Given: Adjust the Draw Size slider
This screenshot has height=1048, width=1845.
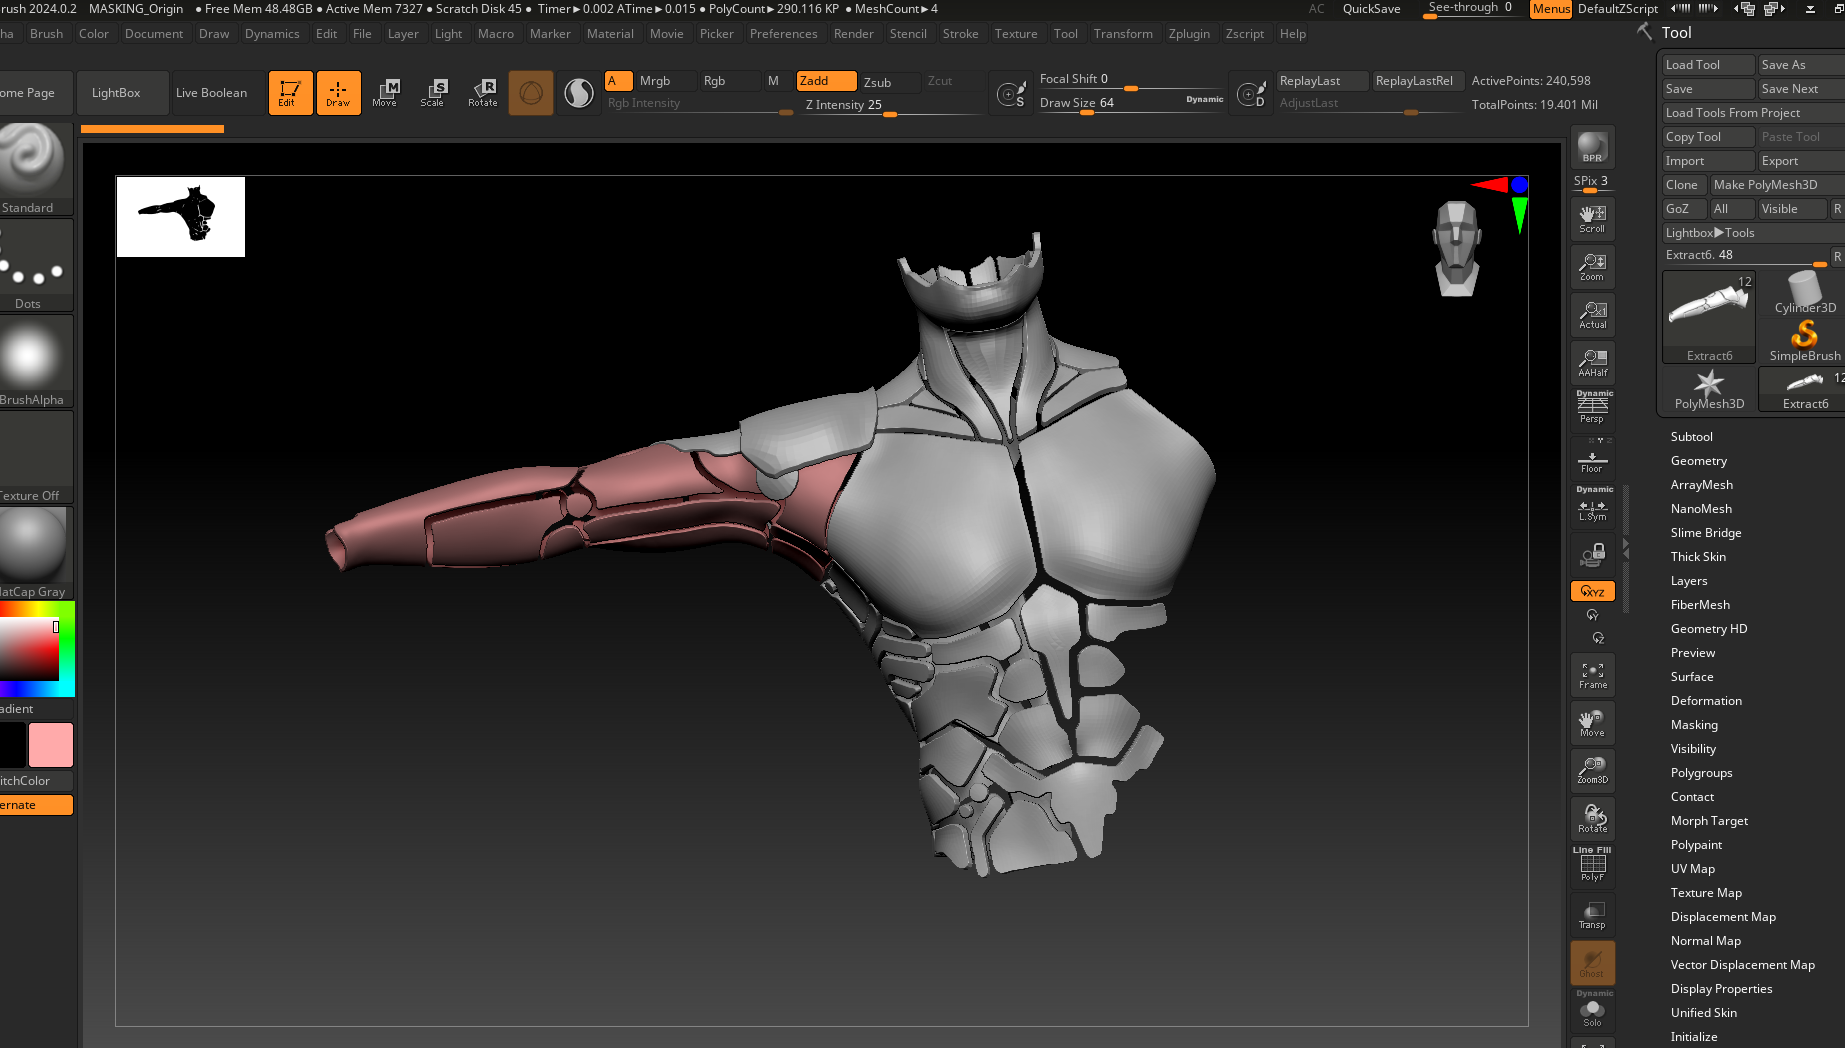Looking at the screenshot, I should (1130, 103).
